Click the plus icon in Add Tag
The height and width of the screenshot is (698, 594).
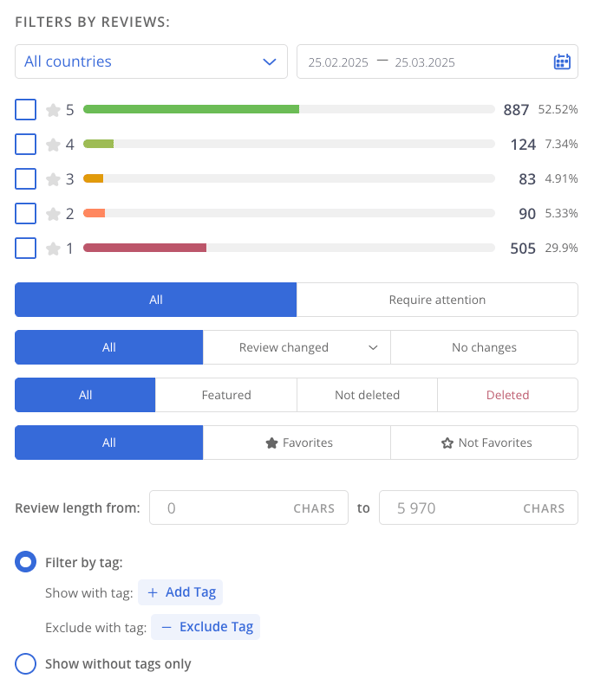(152, 592)
